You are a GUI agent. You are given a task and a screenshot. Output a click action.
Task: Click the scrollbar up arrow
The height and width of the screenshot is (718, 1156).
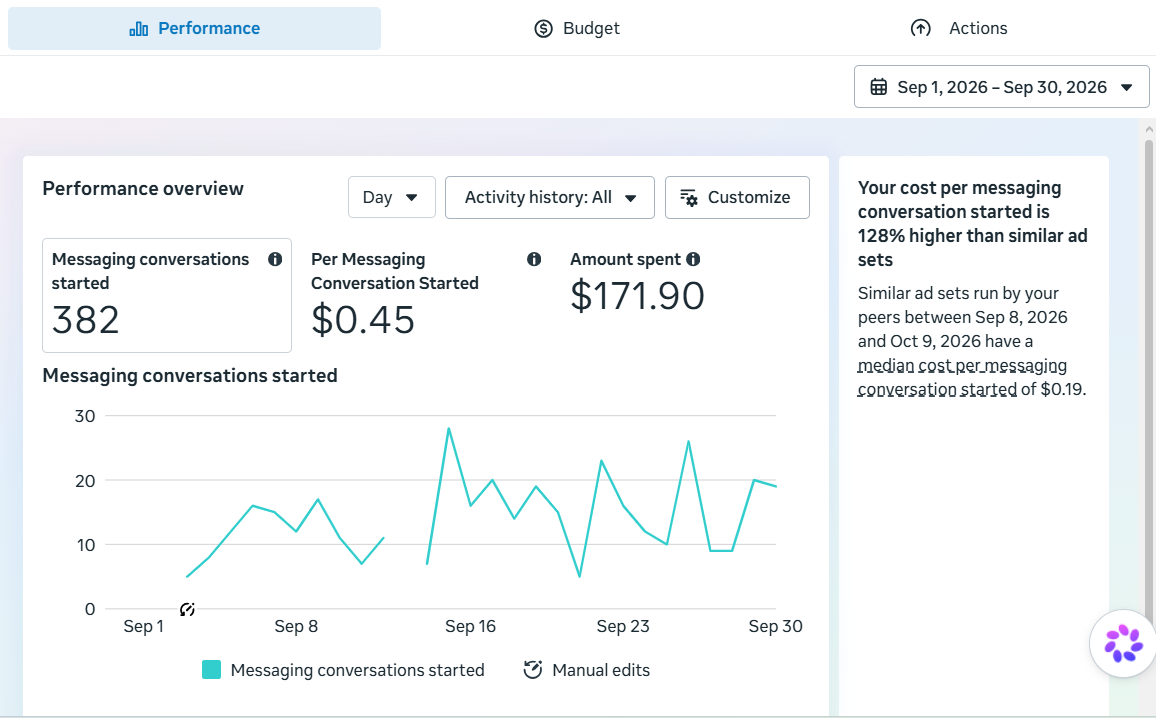click(1149, 129)
